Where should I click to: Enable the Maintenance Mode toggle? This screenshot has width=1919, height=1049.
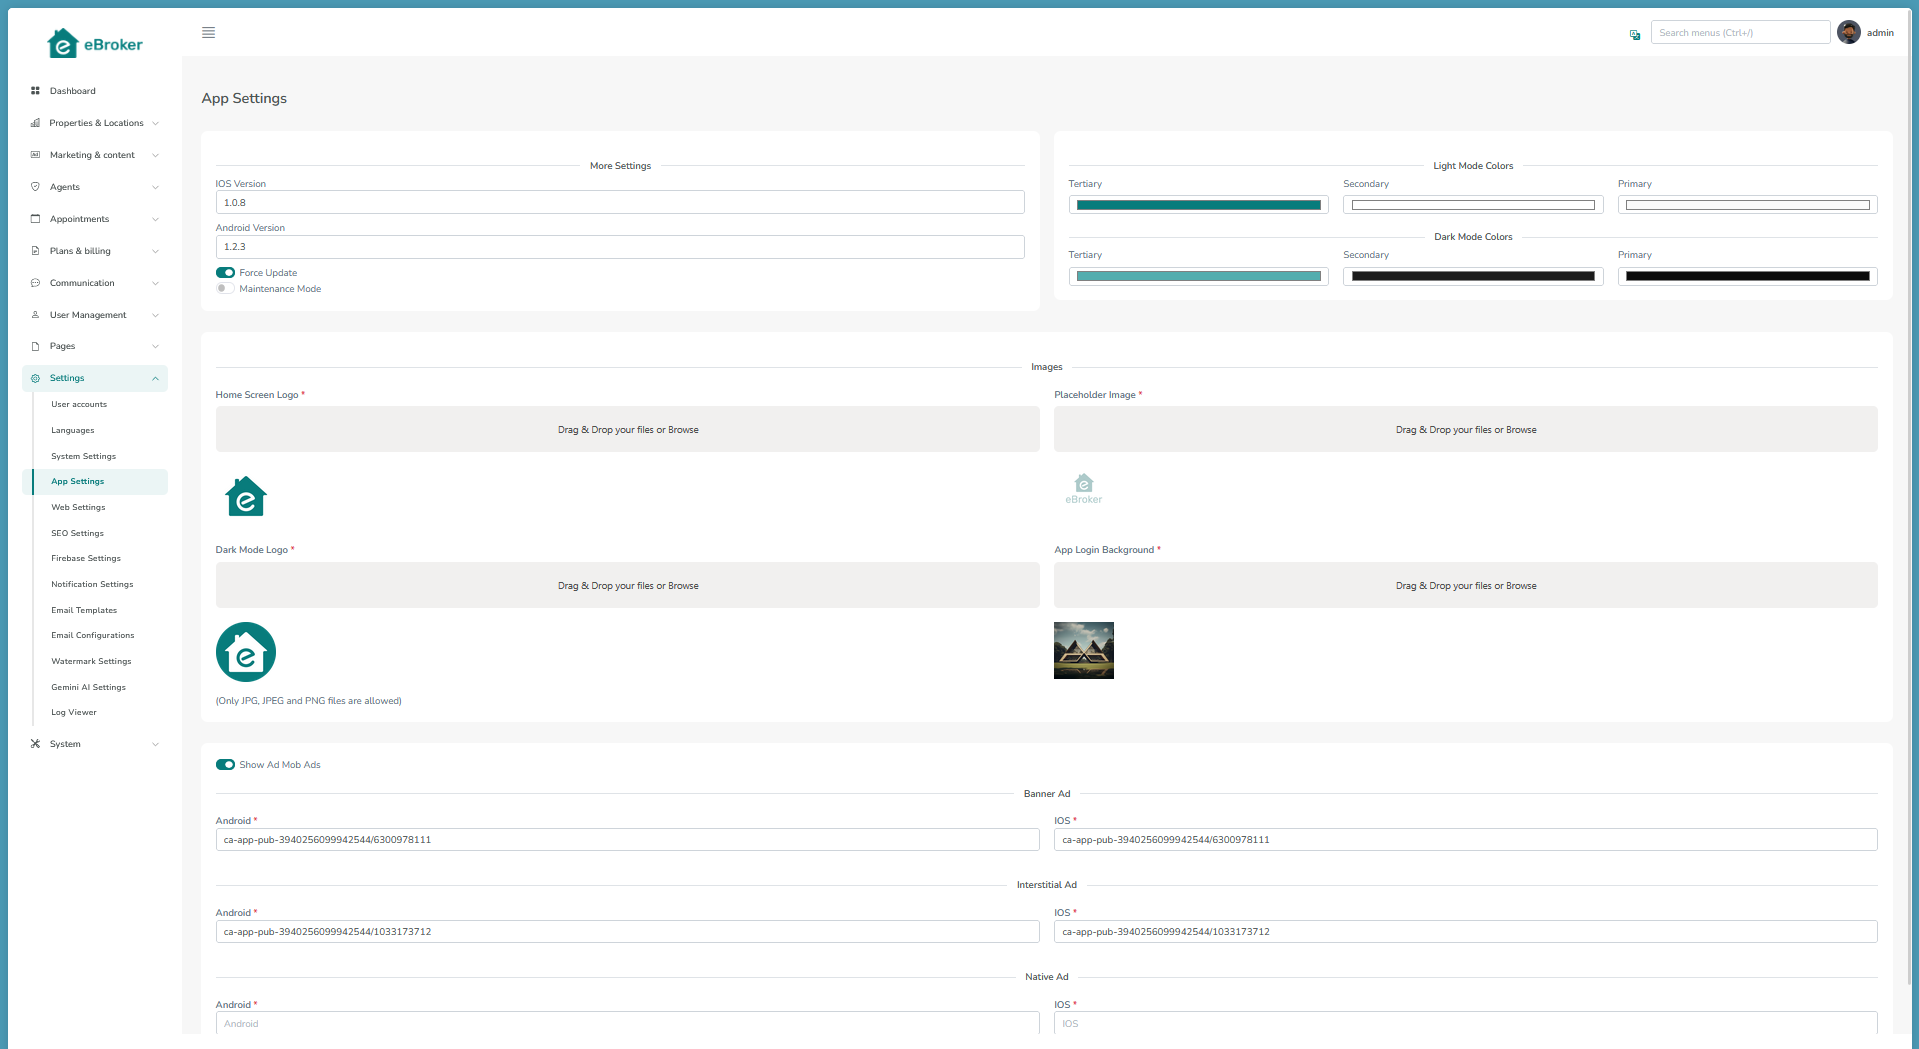(x=225, y=289)
